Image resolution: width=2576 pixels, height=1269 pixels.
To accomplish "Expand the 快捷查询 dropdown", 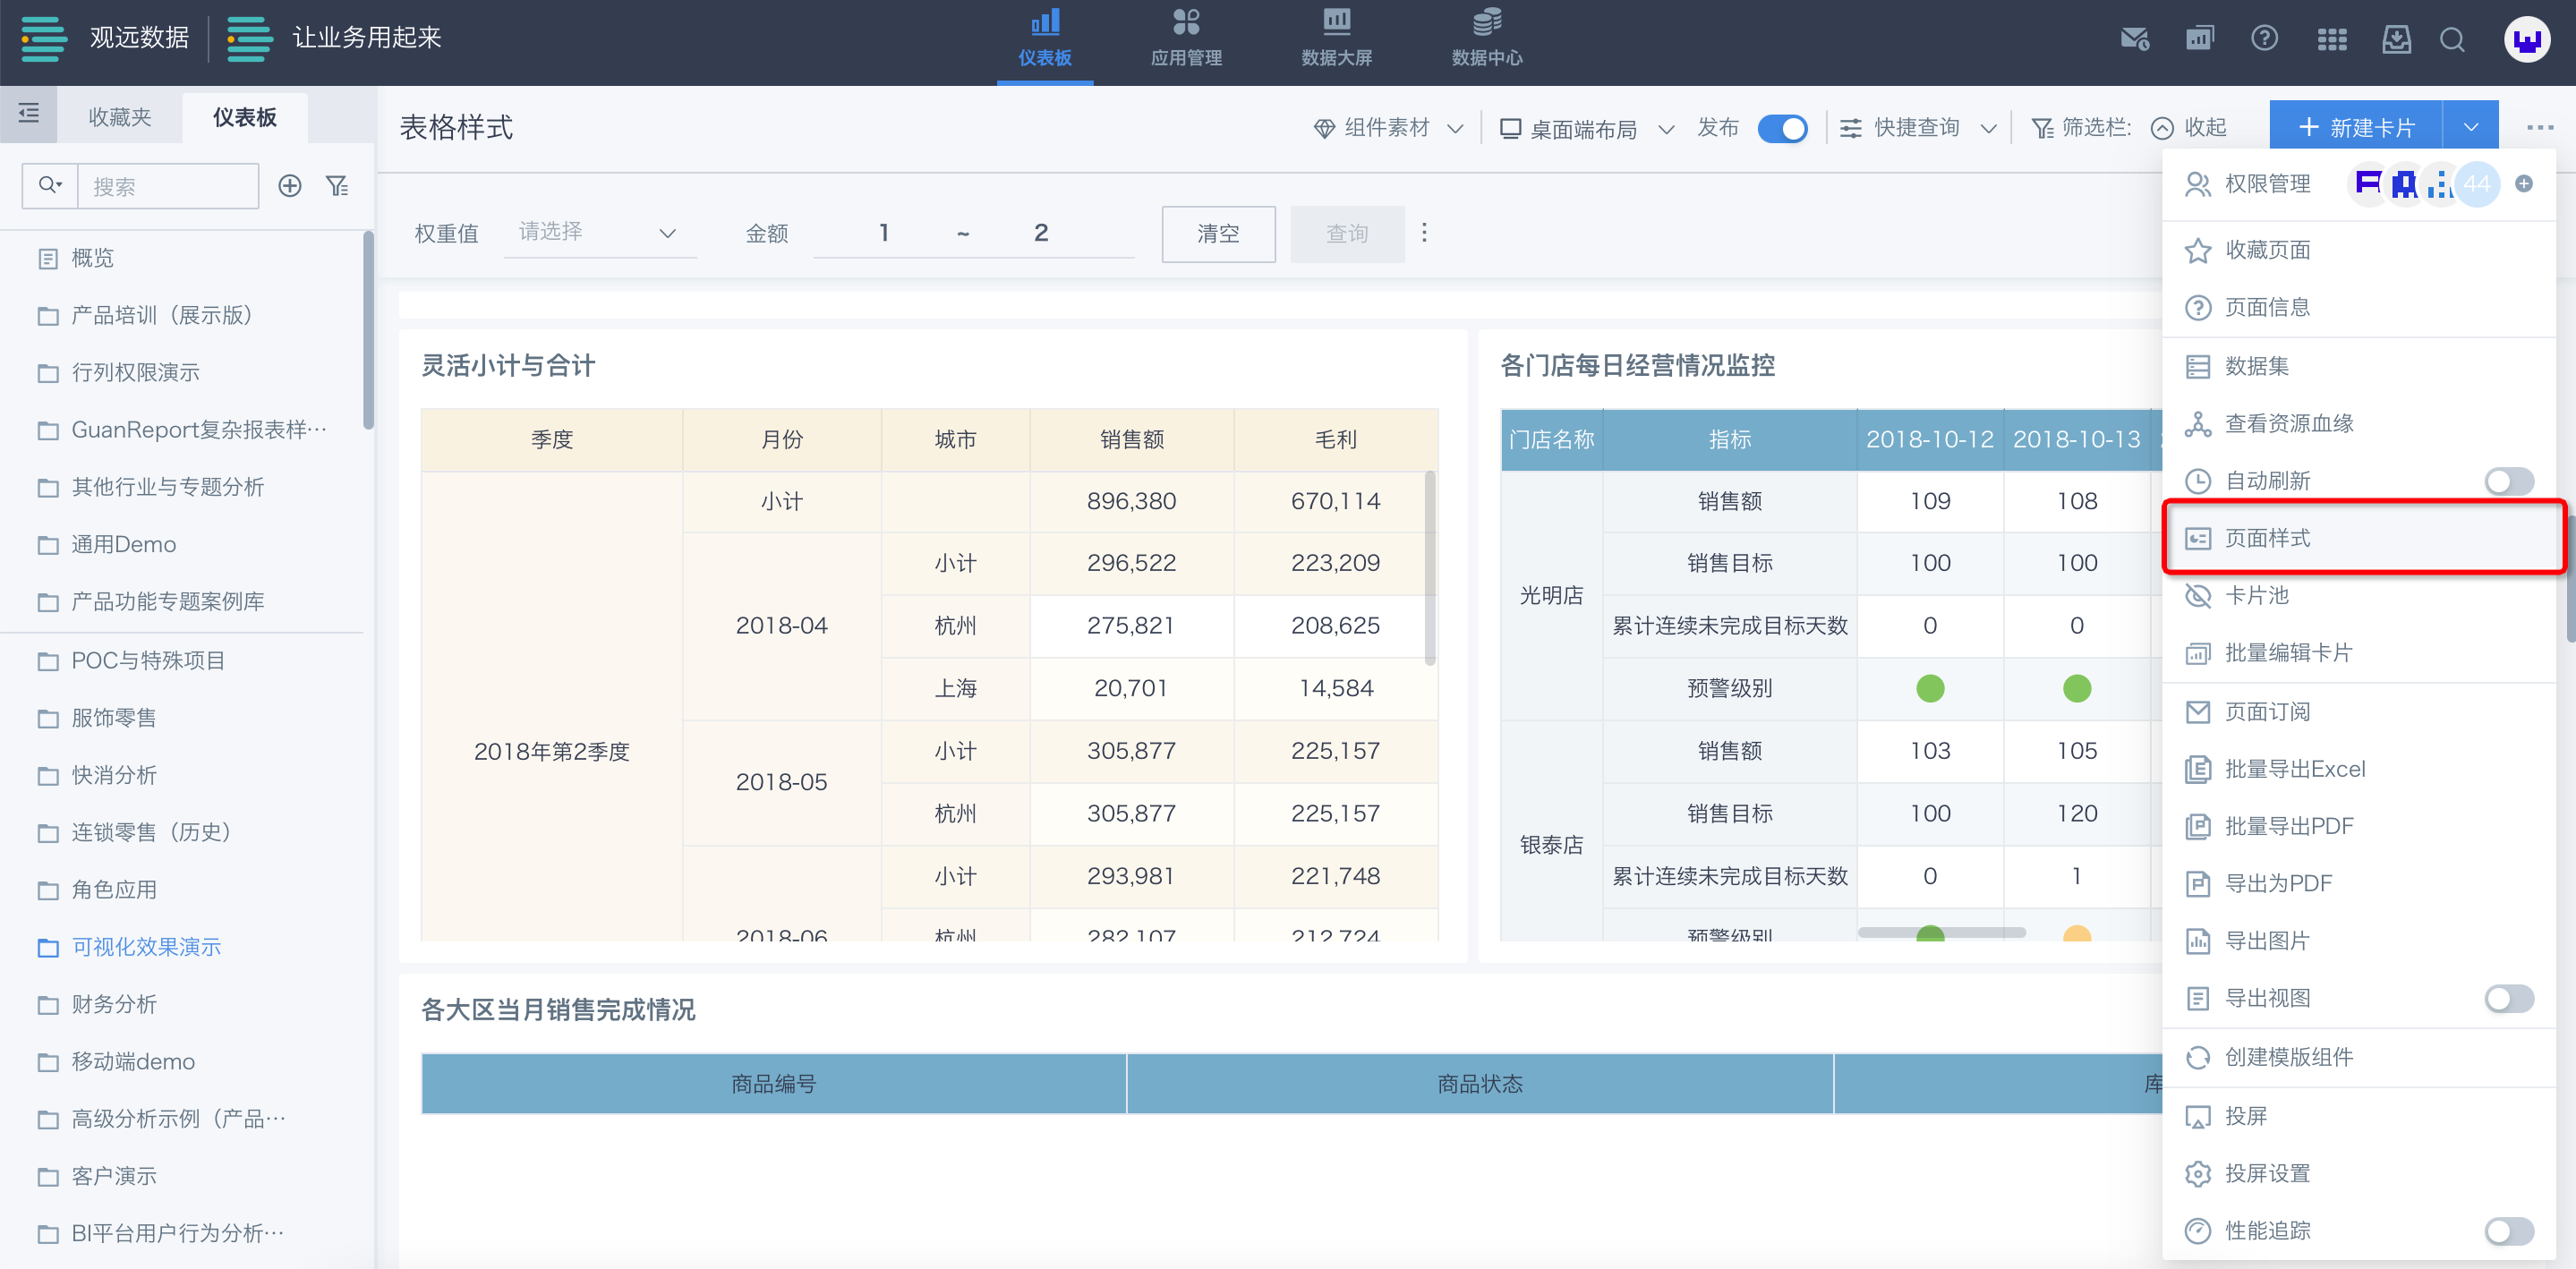I will tap(1918, 128).
